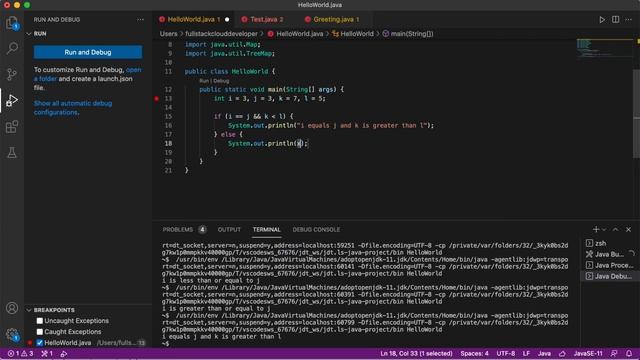Open the Accounts menu icon
This screenshot has width=640, height=360.
click(x=12, y=308)
